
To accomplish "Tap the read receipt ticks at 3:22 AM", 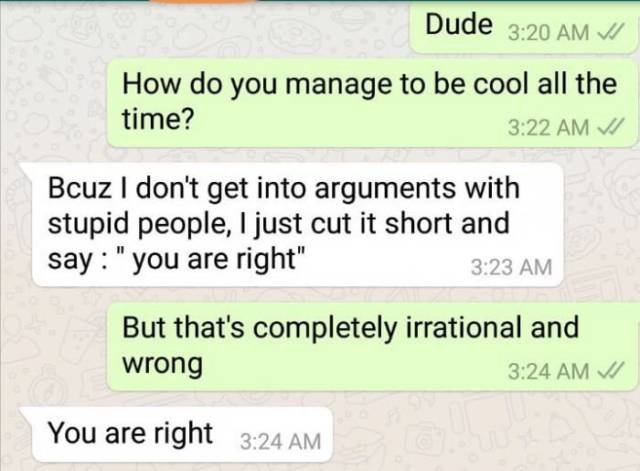I will pos(610,126).
